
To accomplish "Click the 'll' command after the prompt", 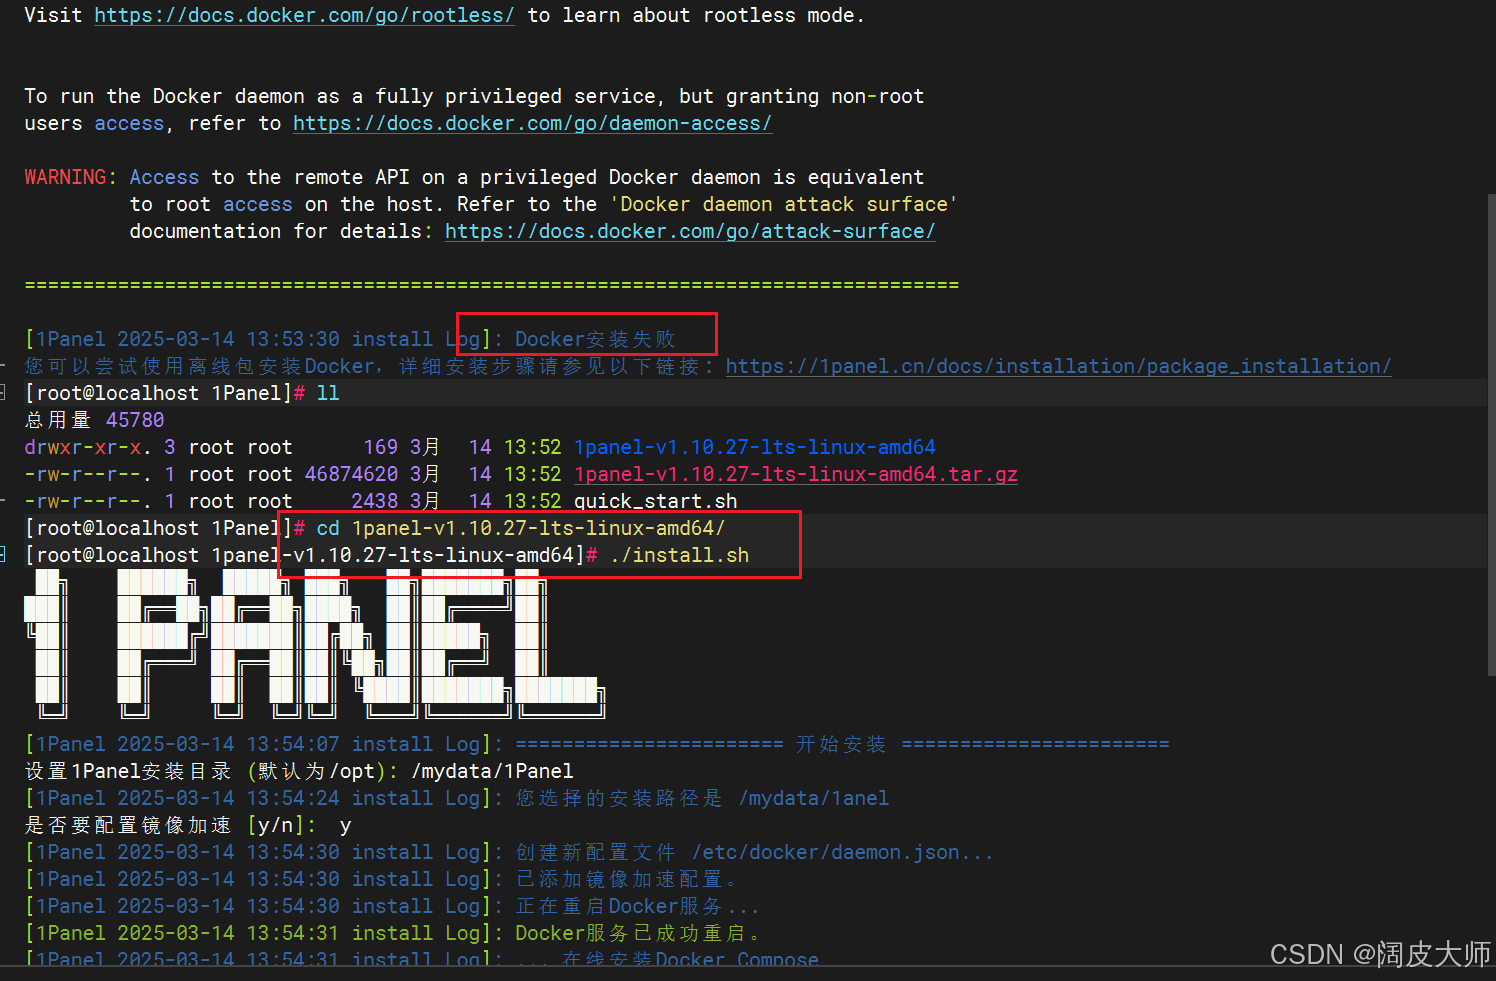I will pos(328,393).
